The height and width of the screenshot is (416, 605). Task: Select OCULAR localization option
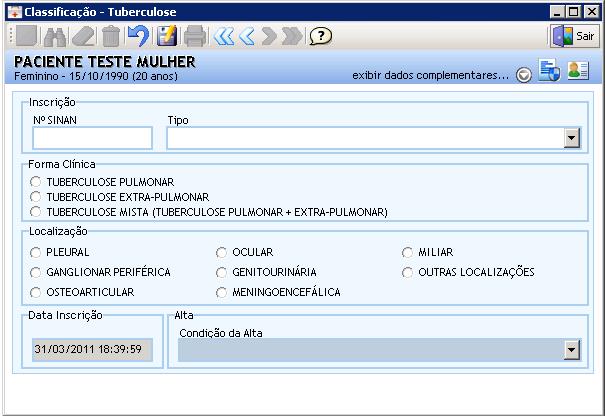click(221, 252)
